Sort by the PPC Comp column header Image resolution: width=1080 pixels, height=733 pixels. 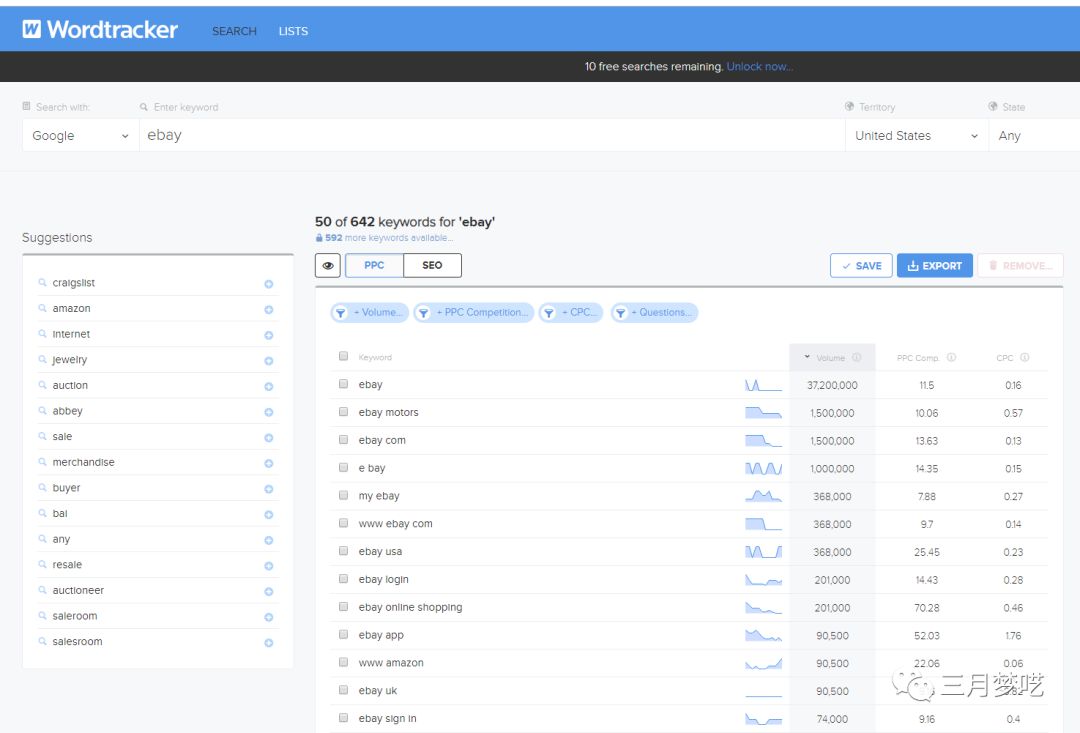[x=917, y=358]
